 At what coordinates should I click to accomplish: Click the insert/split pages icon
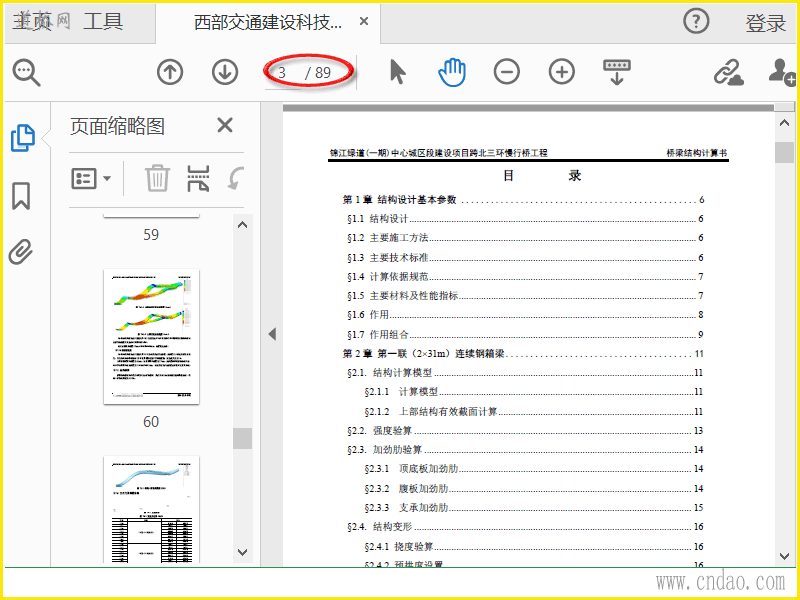198,178
